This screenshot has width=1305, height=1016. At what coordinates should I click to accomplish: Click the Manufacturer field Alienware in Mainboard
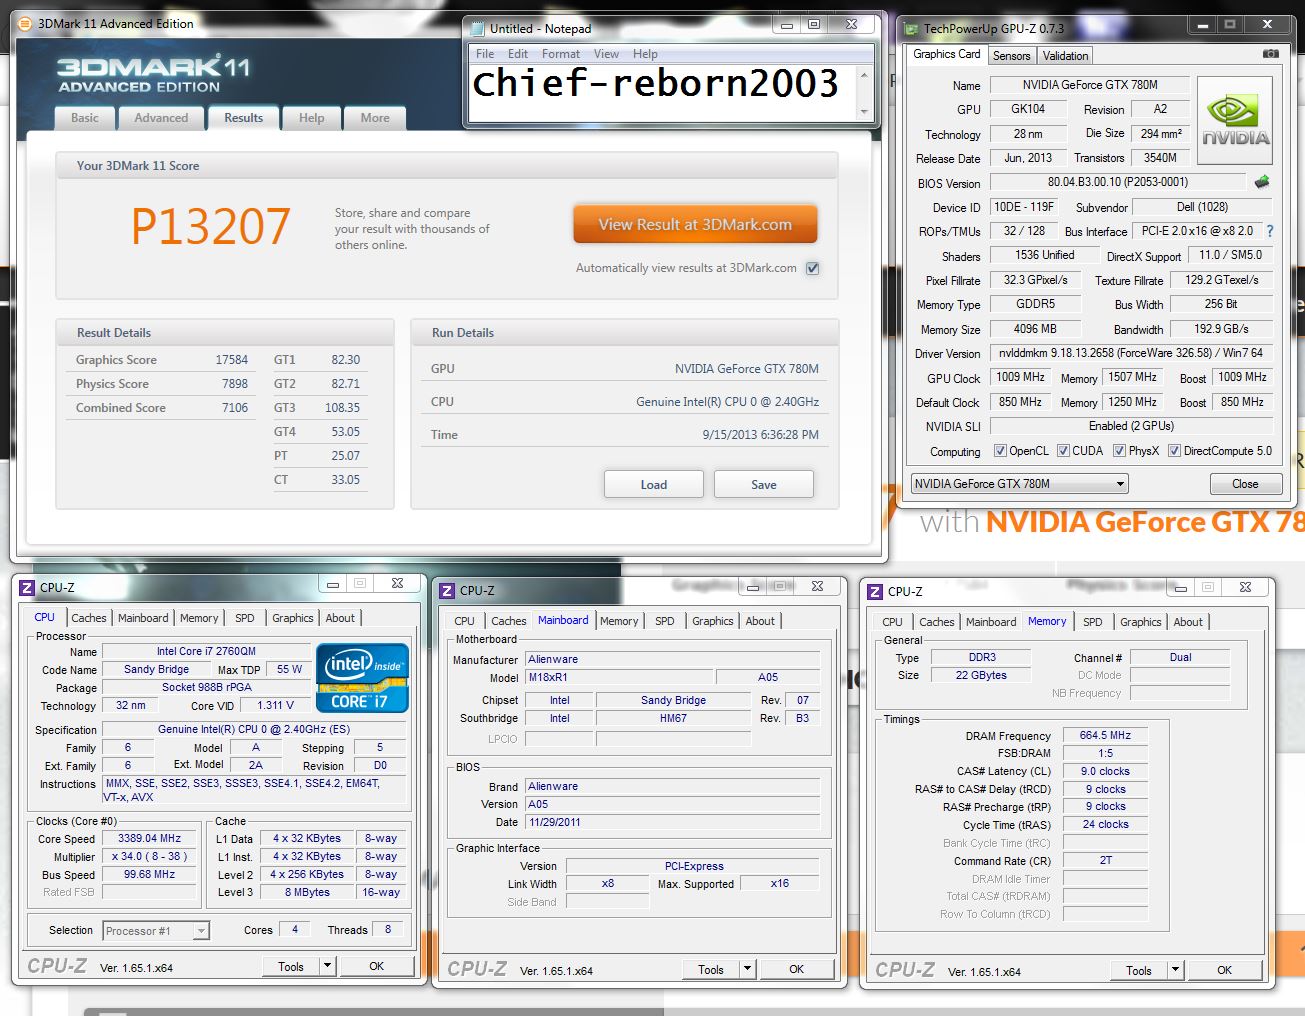coord(673,659)
